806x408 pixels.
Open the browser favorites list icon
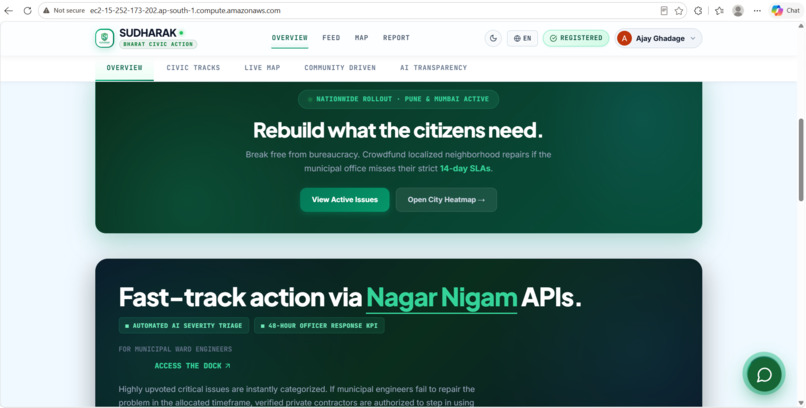[x=719, y=10]
